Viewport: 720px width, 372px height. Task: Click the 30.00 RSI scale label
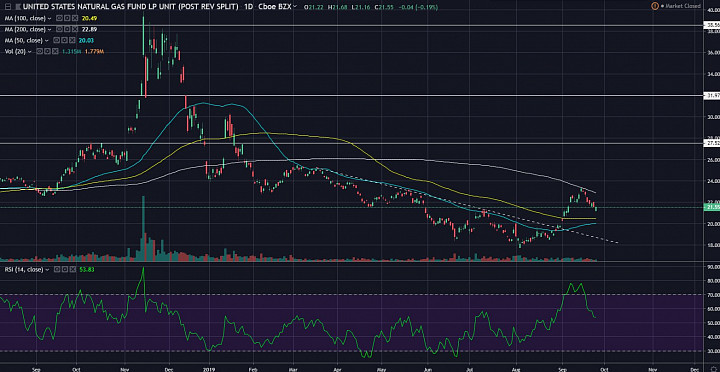click(714, 351)
